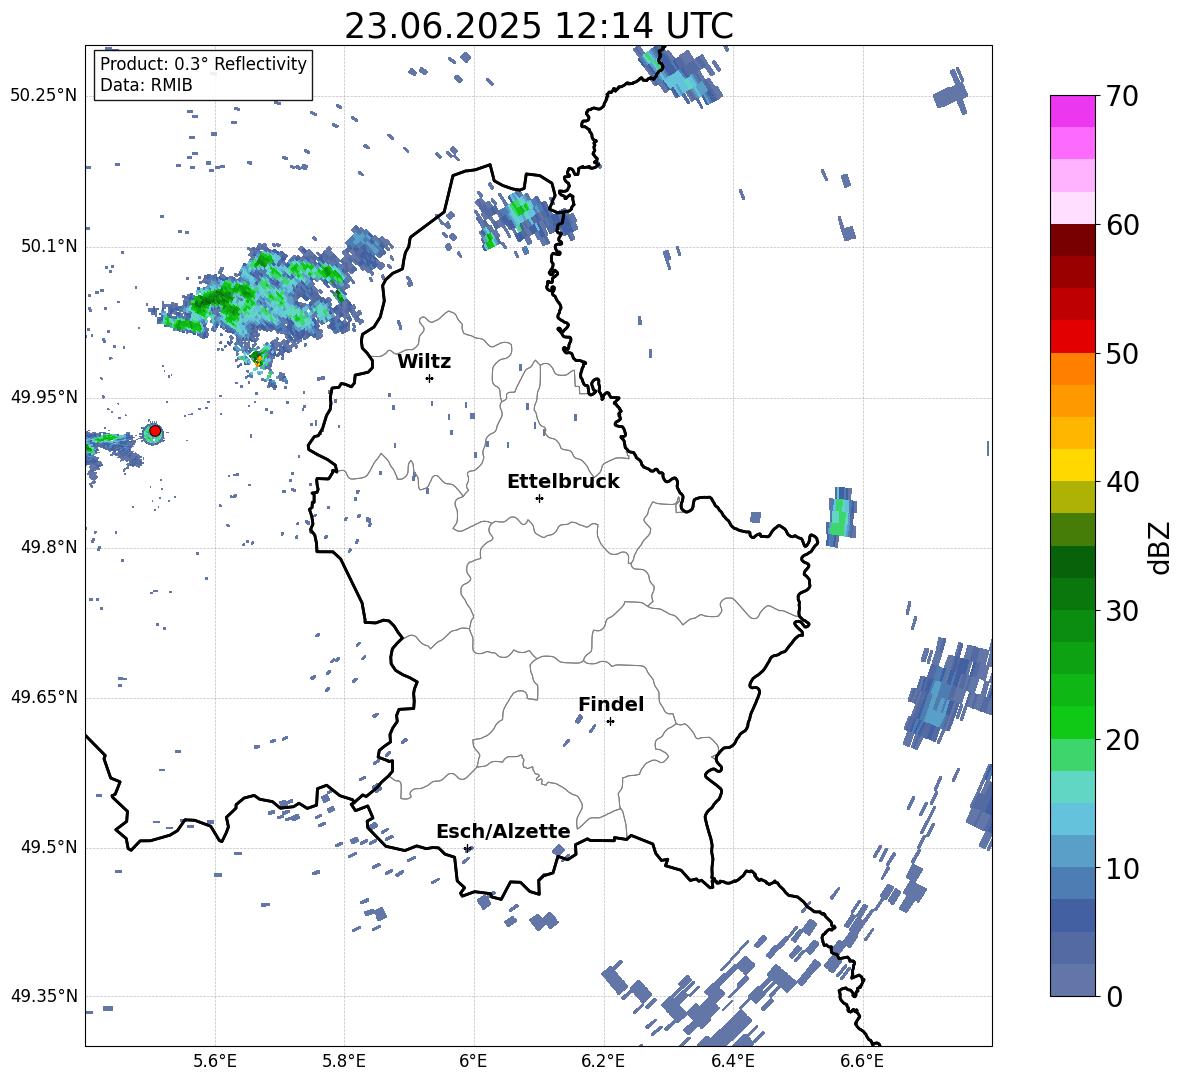Click the title 23.06.2025 12:14 UTC
Screen dimensions: 1184x1081
[538, 26]
